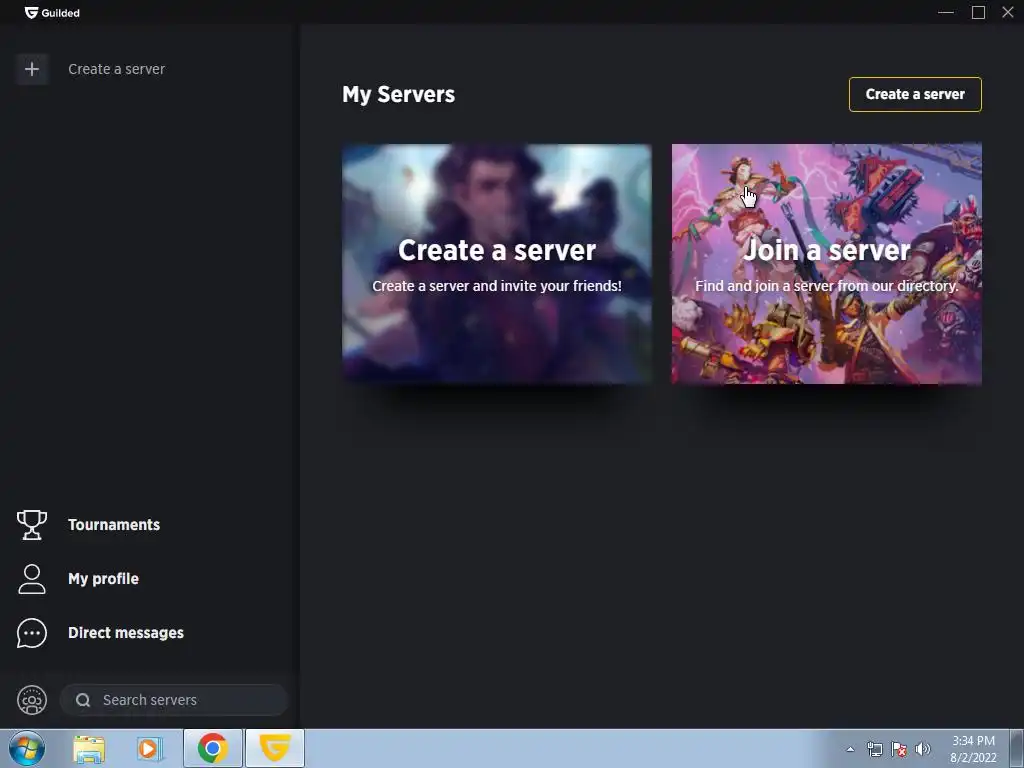Select the Guilded taskbar icon

275,748
